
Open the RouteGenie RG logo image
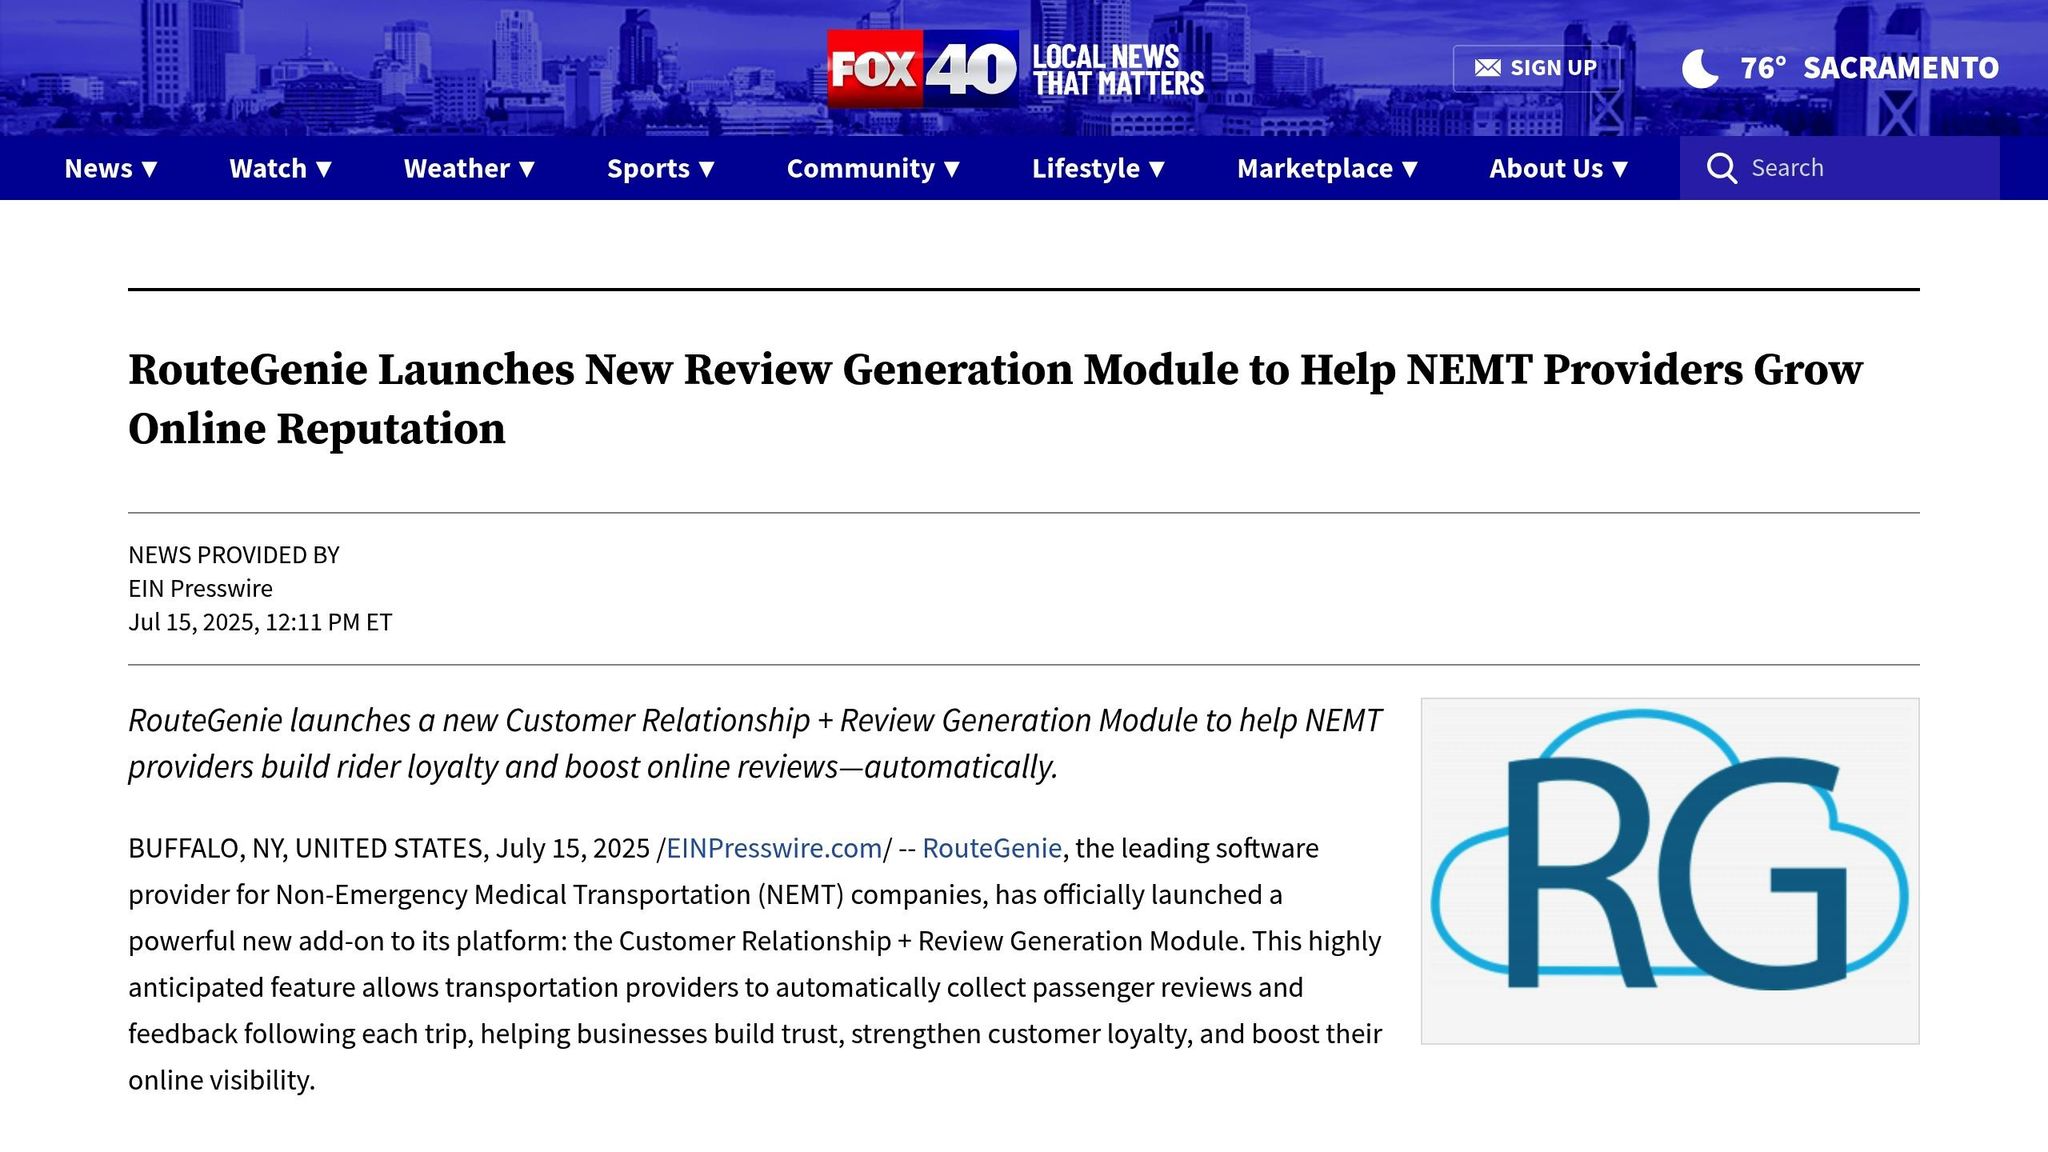1670,871
